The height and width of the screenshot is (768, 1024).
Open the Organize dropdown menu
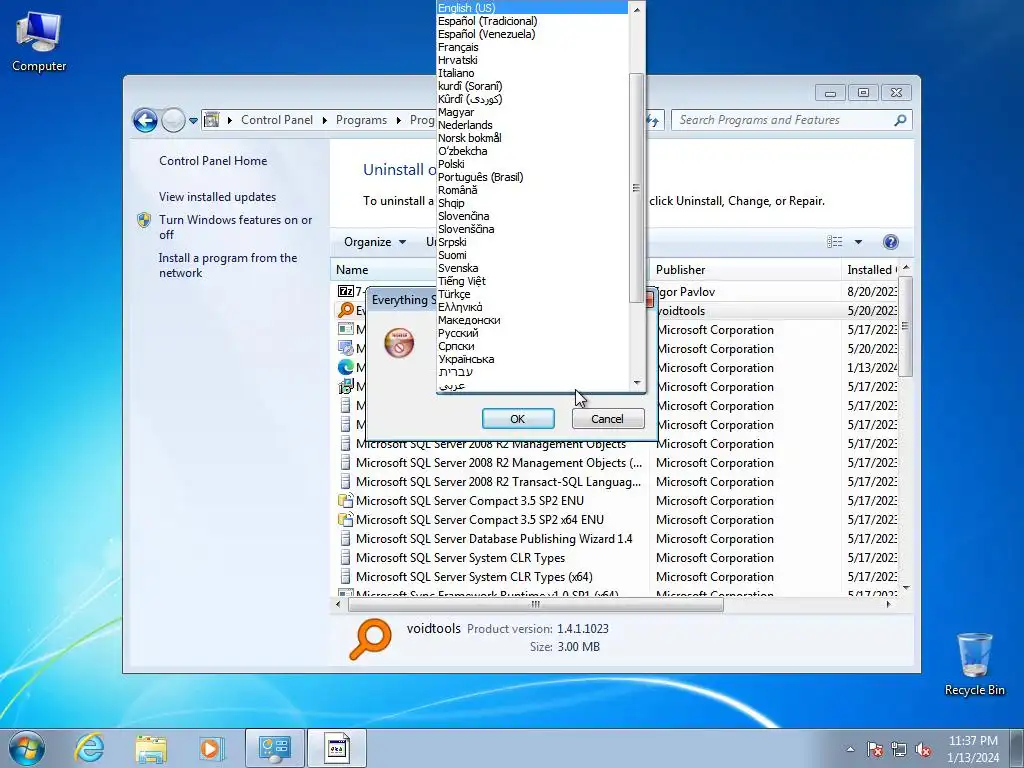point(375,242)
